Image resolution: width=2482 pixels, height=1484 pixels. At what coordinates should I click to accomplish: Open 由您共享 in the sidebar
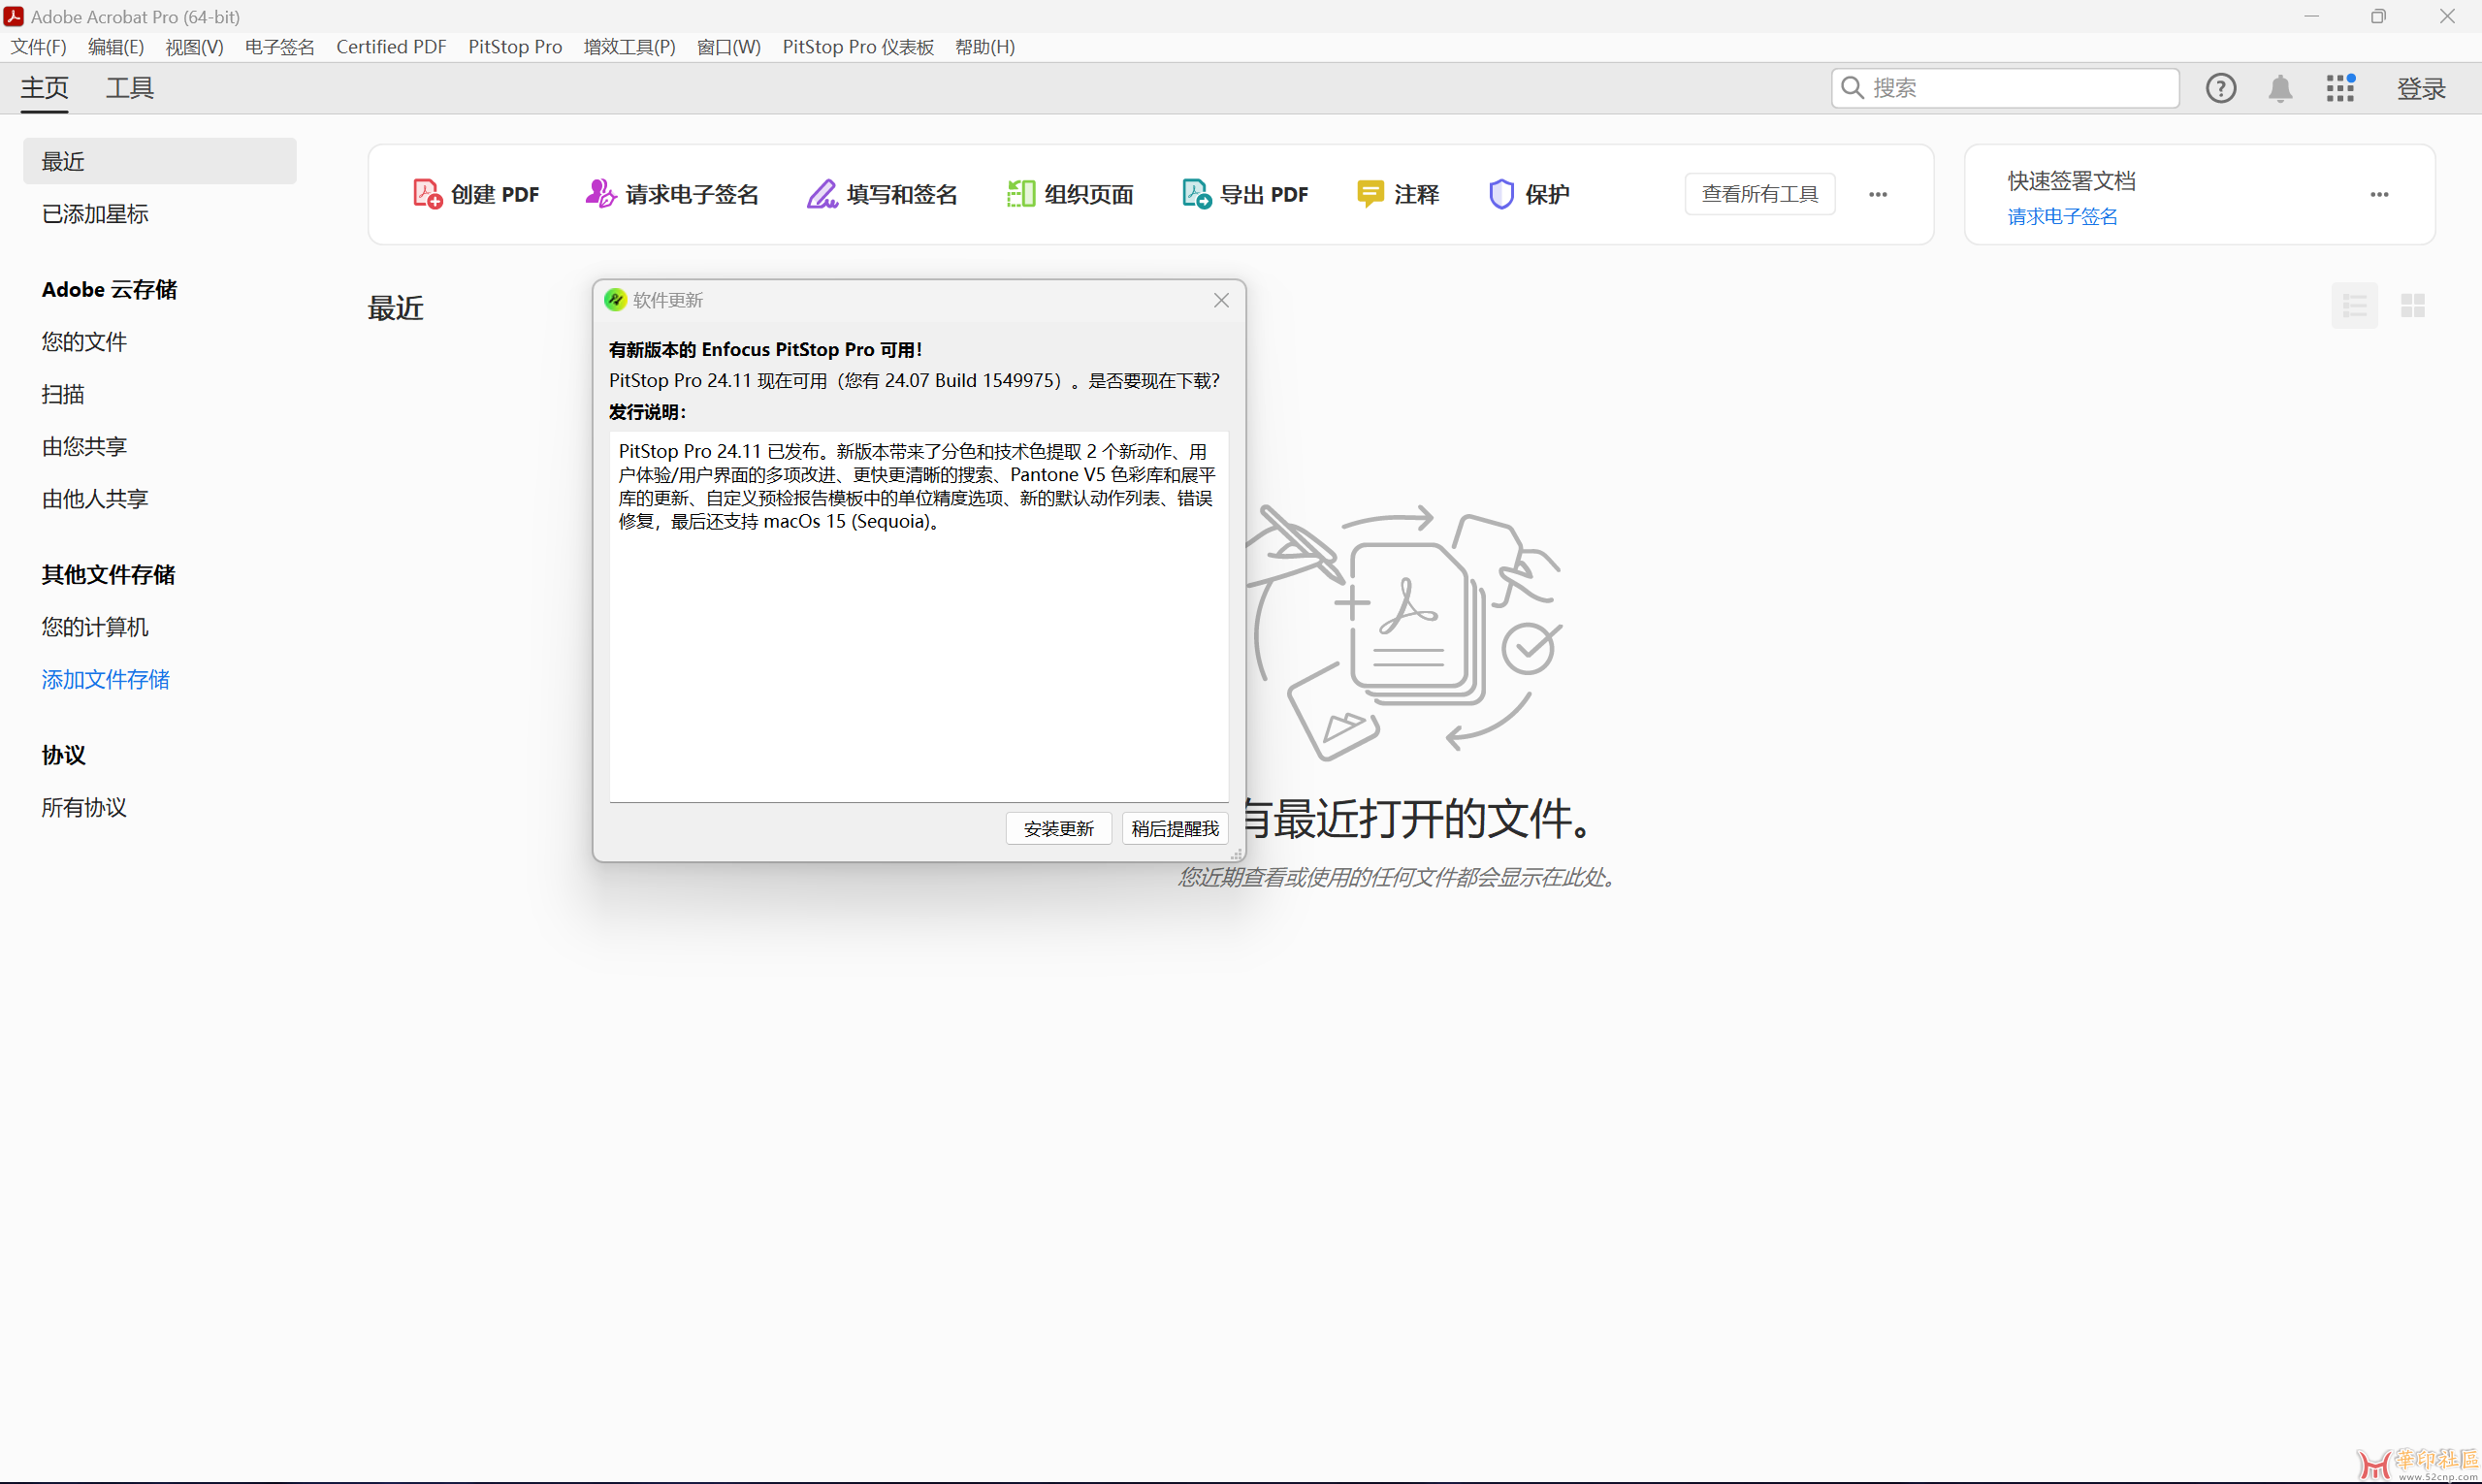(x=84, y=446)
